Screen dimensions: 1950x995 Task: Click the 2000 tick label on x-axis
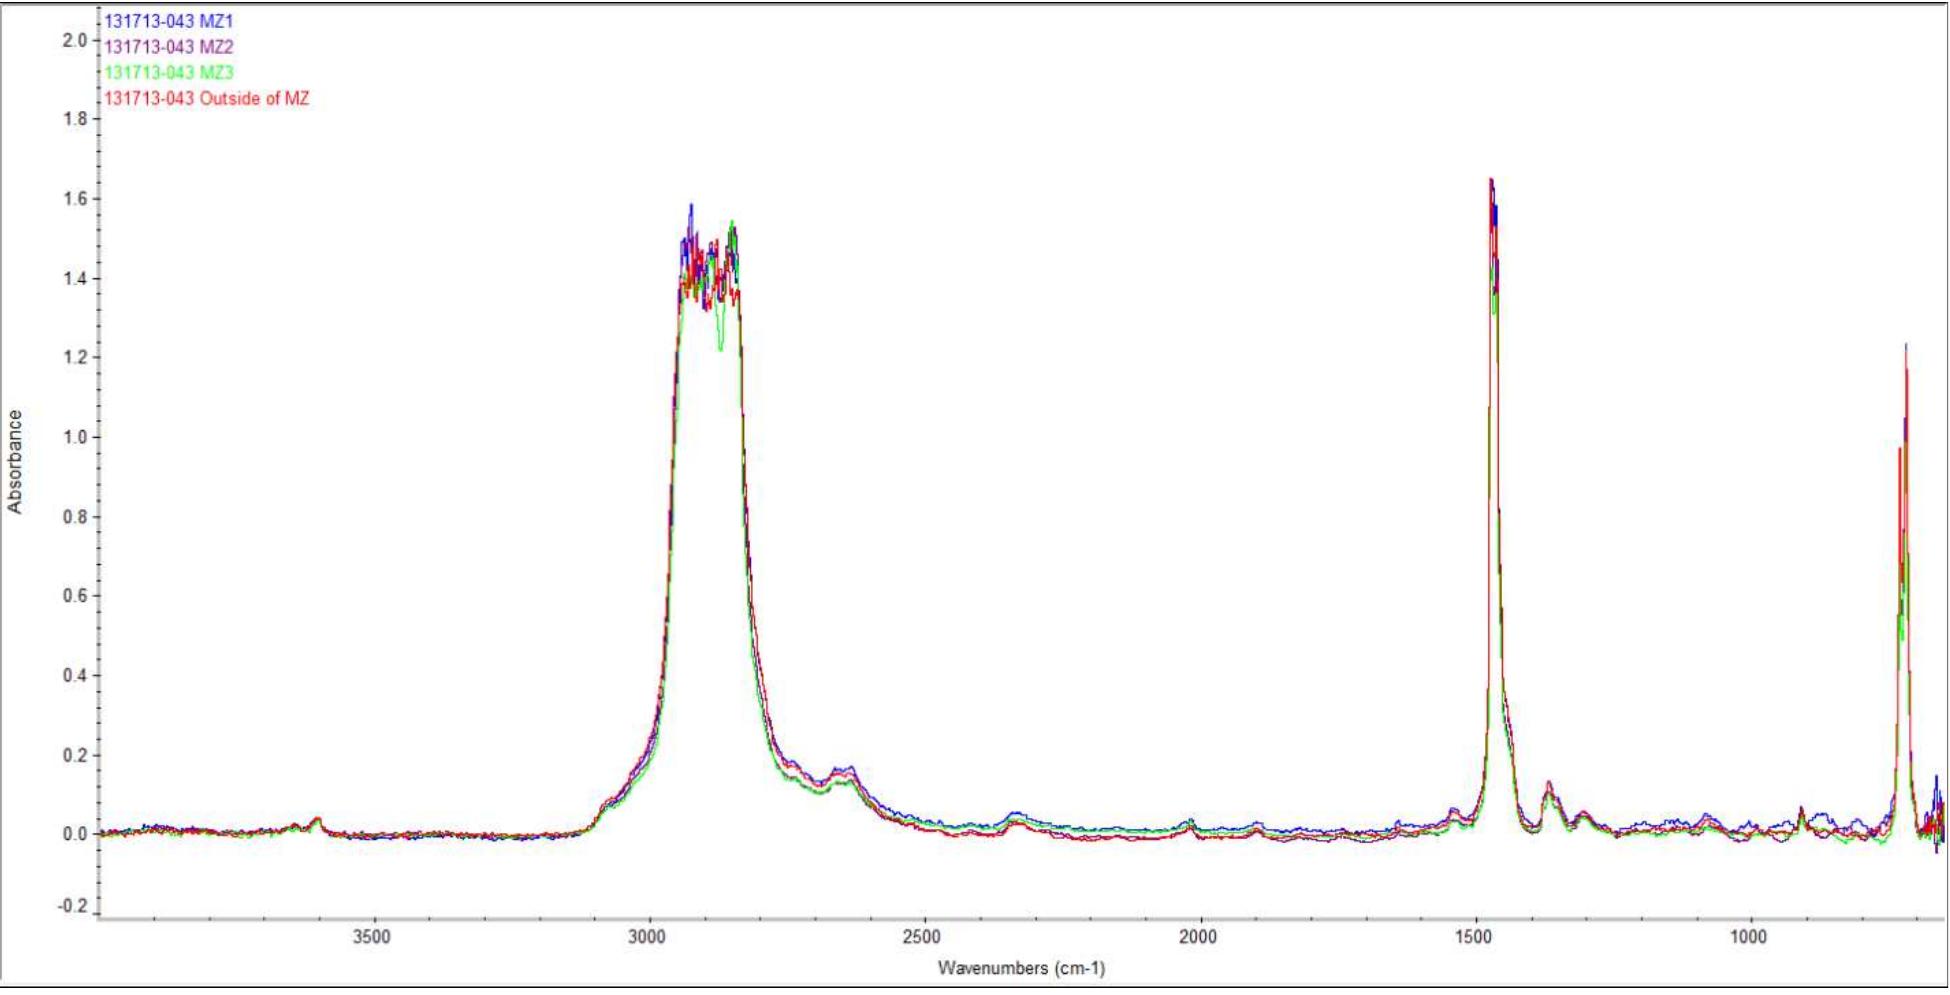point(1199,936)
